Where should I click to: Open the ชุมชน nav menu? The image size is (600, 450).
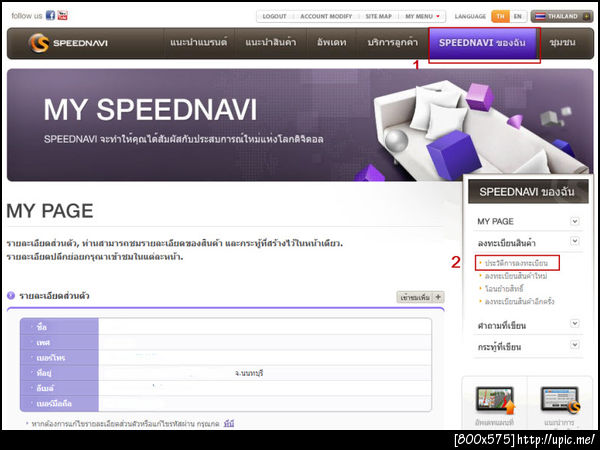coord(562,42)
